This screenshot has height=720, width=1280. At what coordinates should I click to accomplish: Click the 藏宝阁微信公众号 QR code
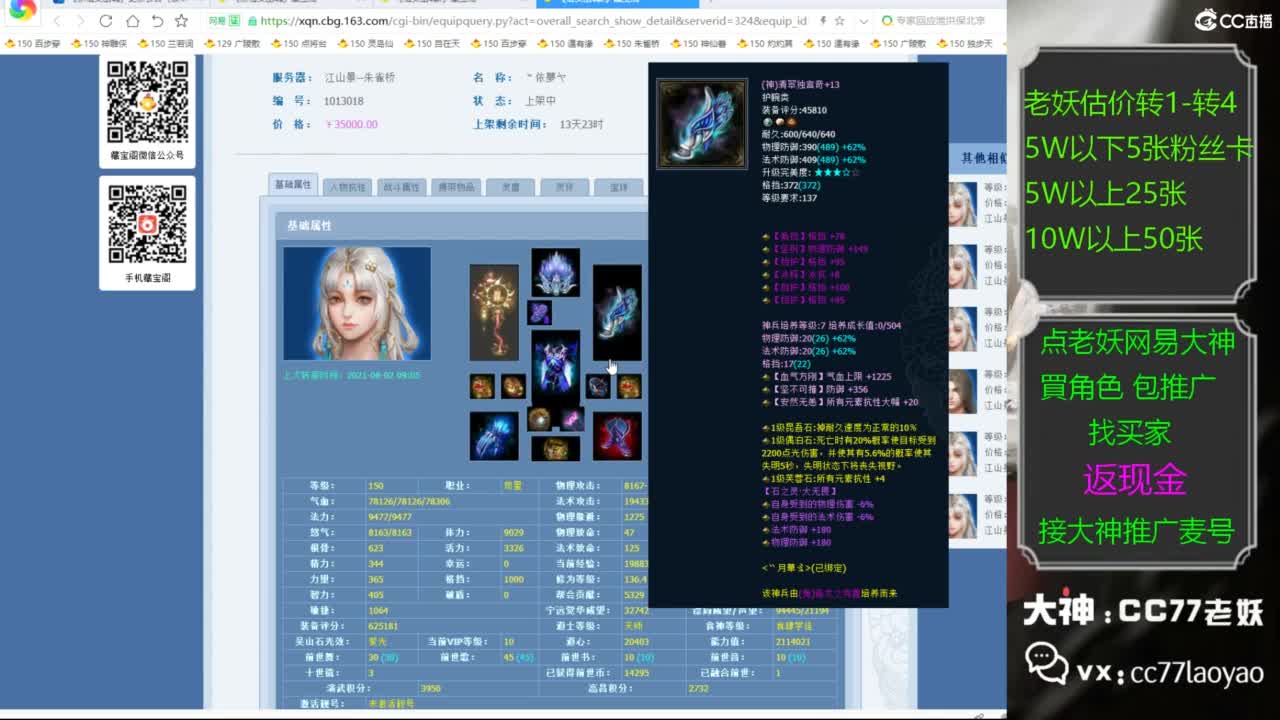click(148, 101)
